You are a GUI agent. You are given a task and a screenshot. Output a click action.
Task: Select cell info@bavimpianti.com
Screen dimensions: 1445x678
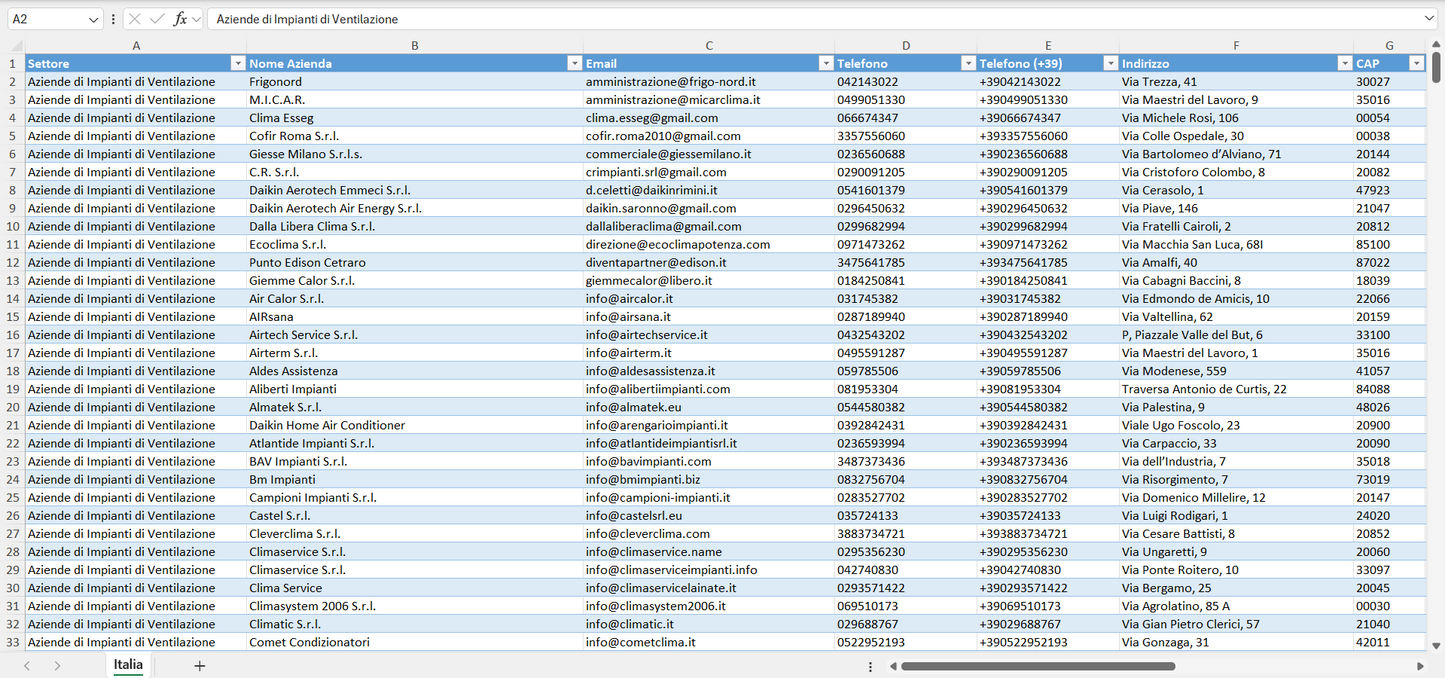click(x=709, y=461)
